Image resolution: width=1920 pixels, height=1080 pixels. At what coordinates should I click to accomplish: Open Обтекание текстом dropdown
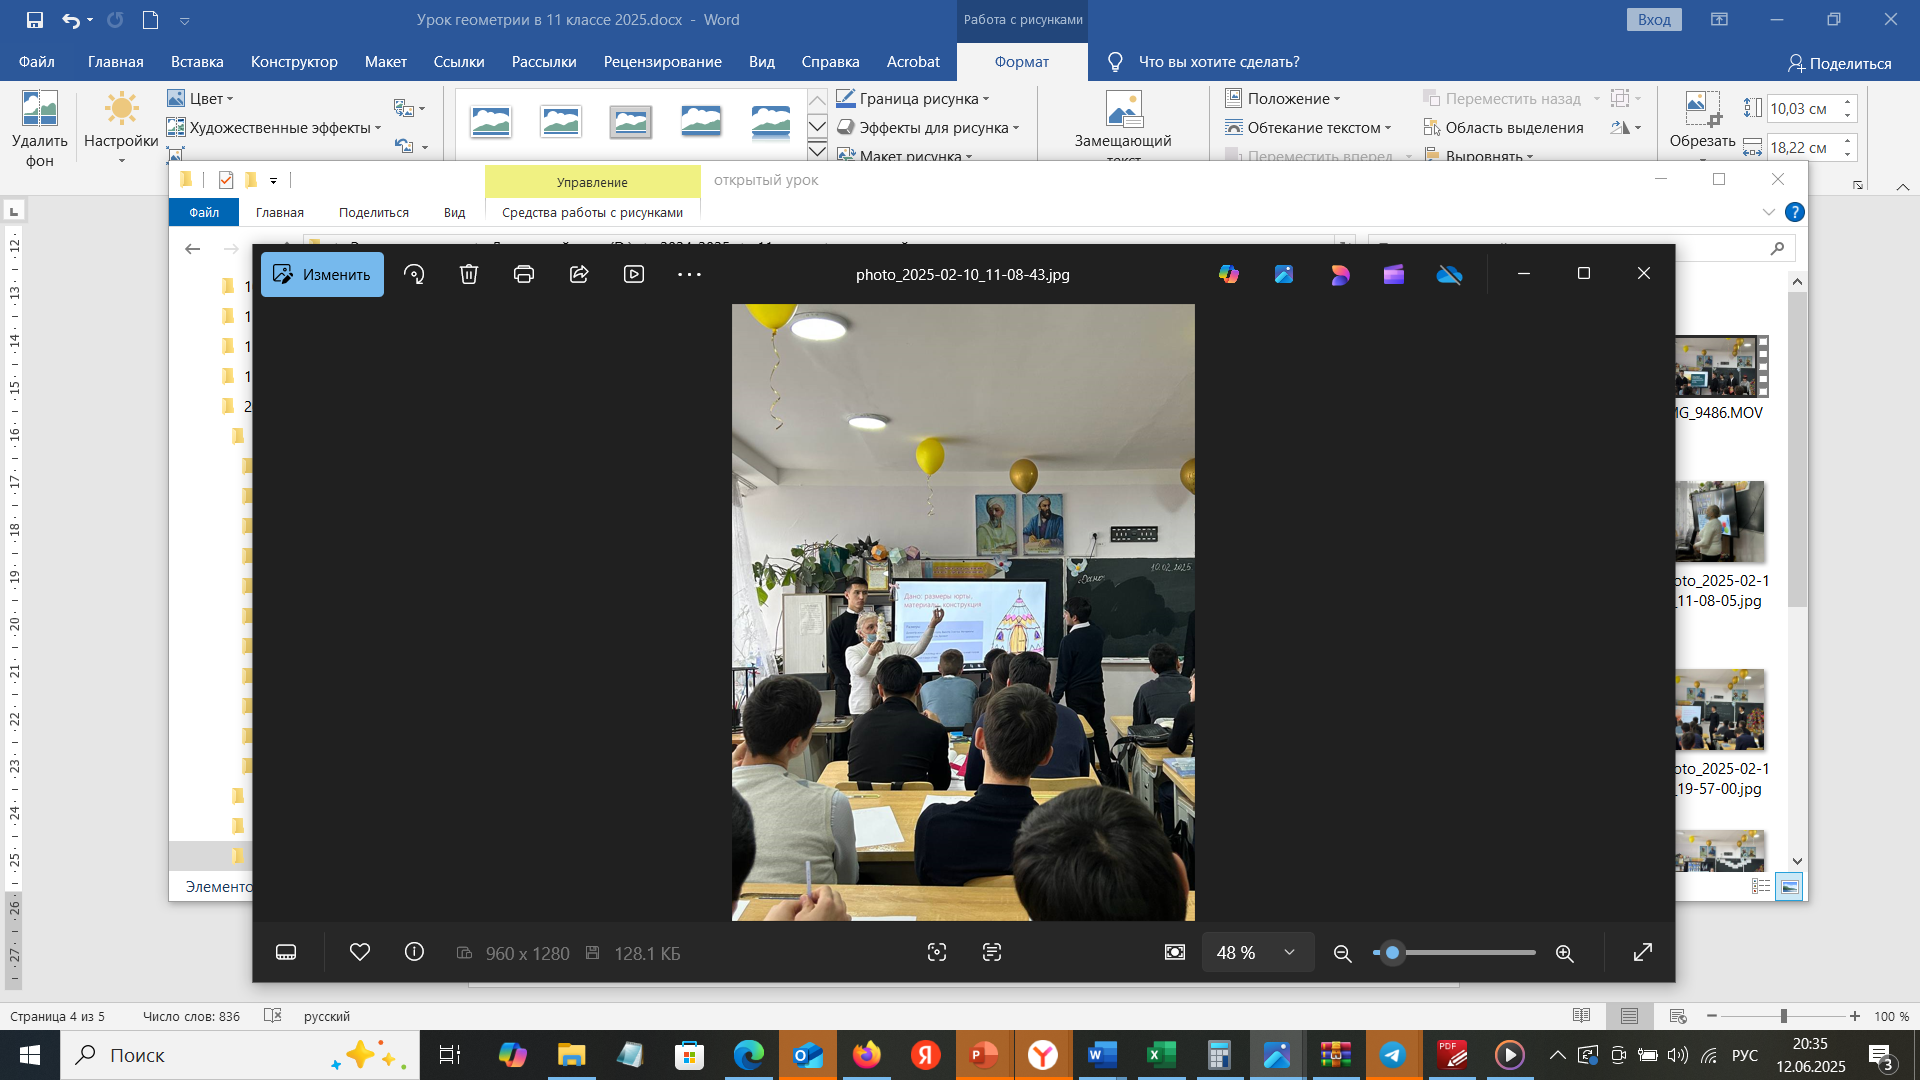click(x=1309, y=127)
